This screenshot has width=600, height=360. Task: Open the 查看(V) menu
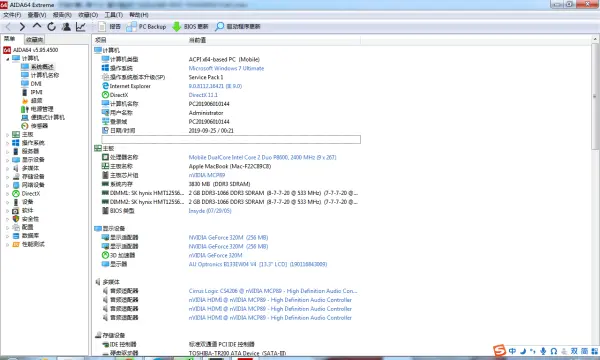point(37,15)
